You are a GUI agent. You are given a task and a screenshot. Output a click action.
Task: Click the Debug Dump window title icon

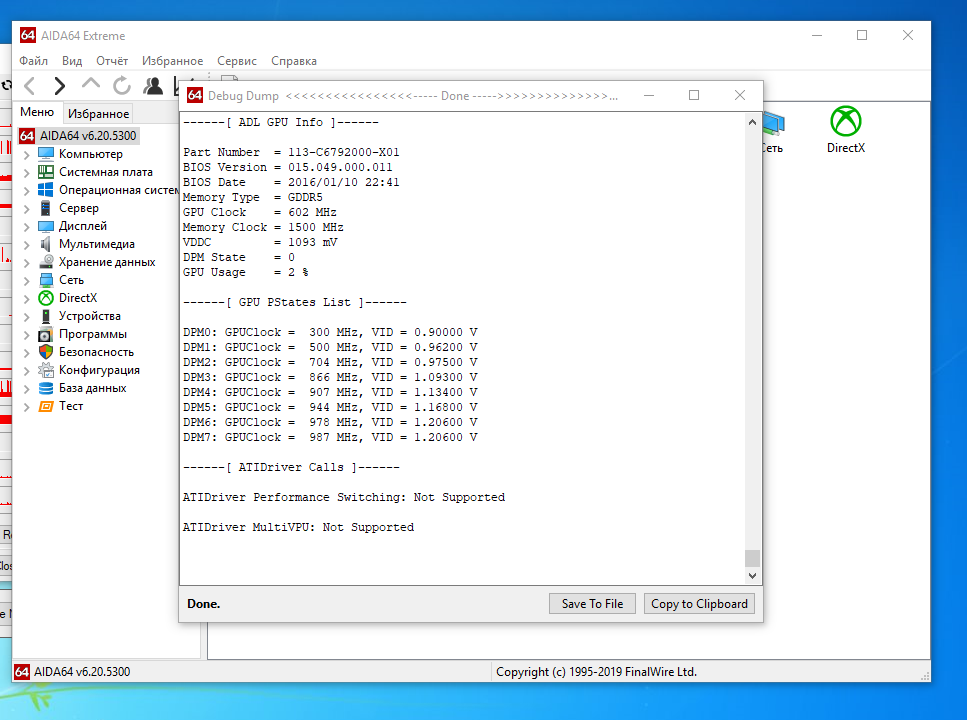click(x=195, y=95)
